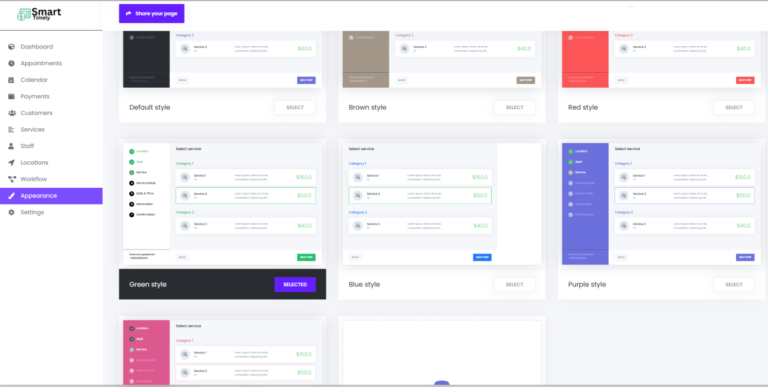Click the Customers group icon
The image size is (768, 387).
click(x=11, y=113)
